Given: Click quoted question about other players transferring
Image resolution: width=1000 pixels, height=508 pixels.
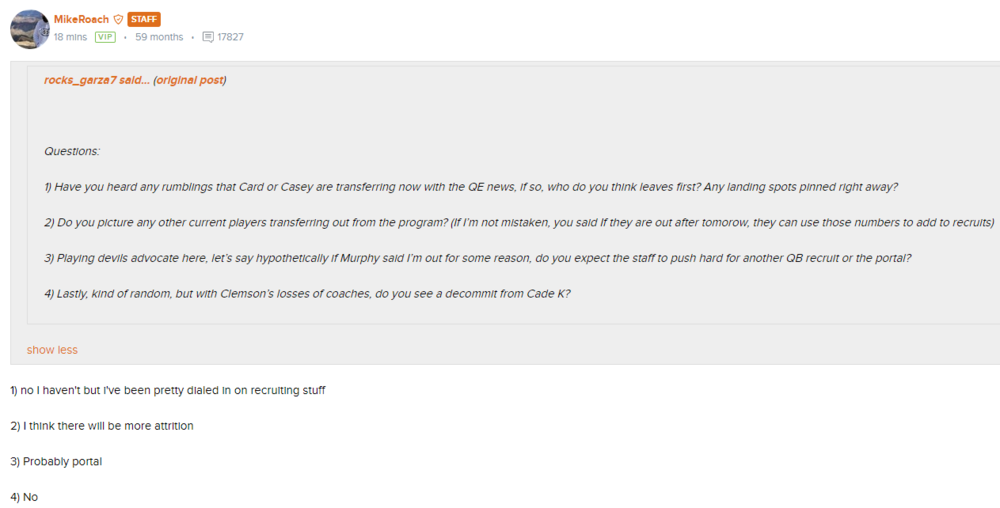Looking at the screenshot, I should pyautogui.click(x=519, y=222).
